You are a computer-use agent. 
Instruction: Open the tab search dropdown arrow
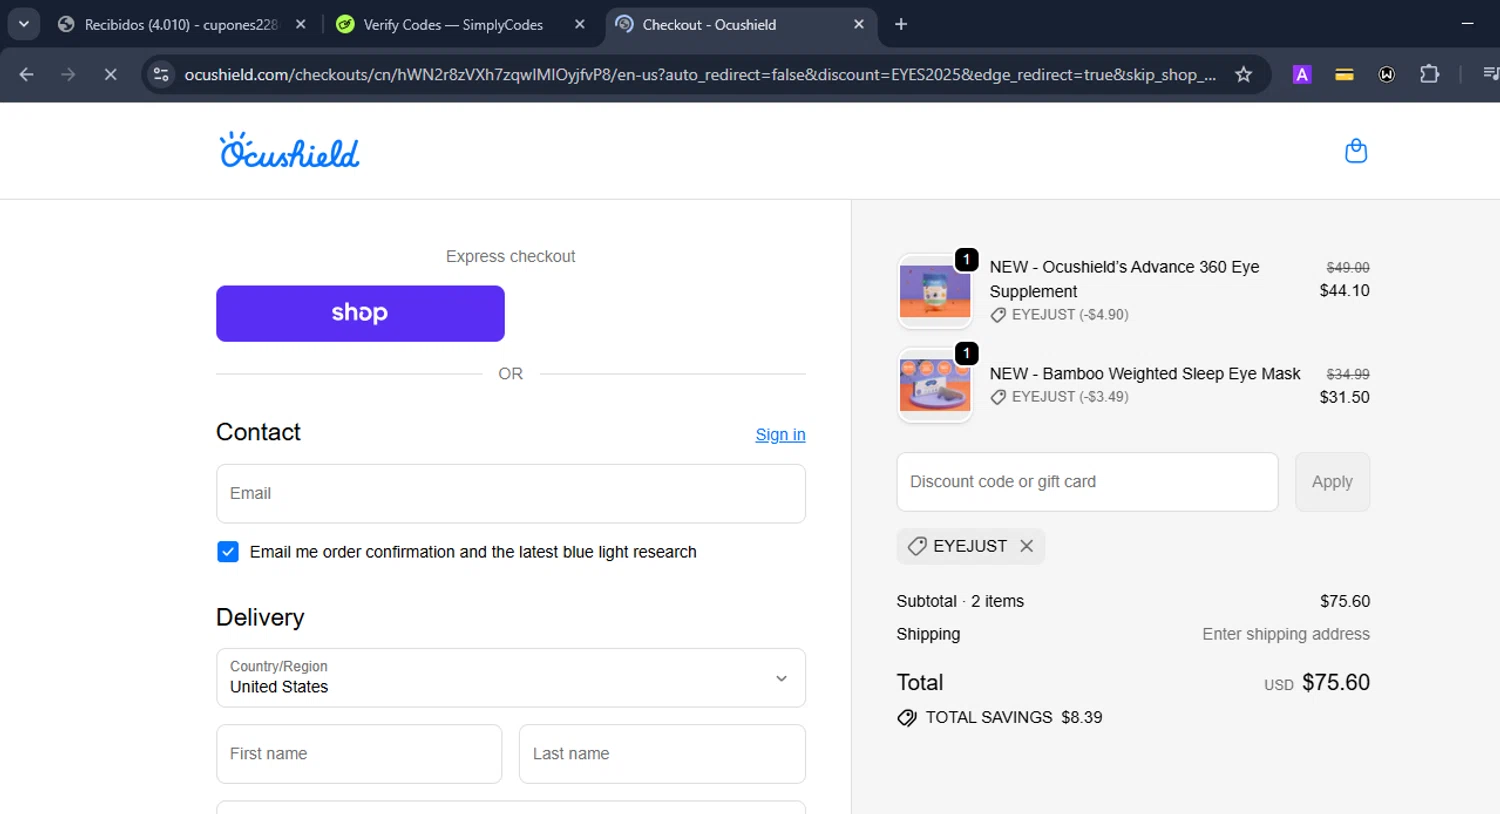click(24, 24)
